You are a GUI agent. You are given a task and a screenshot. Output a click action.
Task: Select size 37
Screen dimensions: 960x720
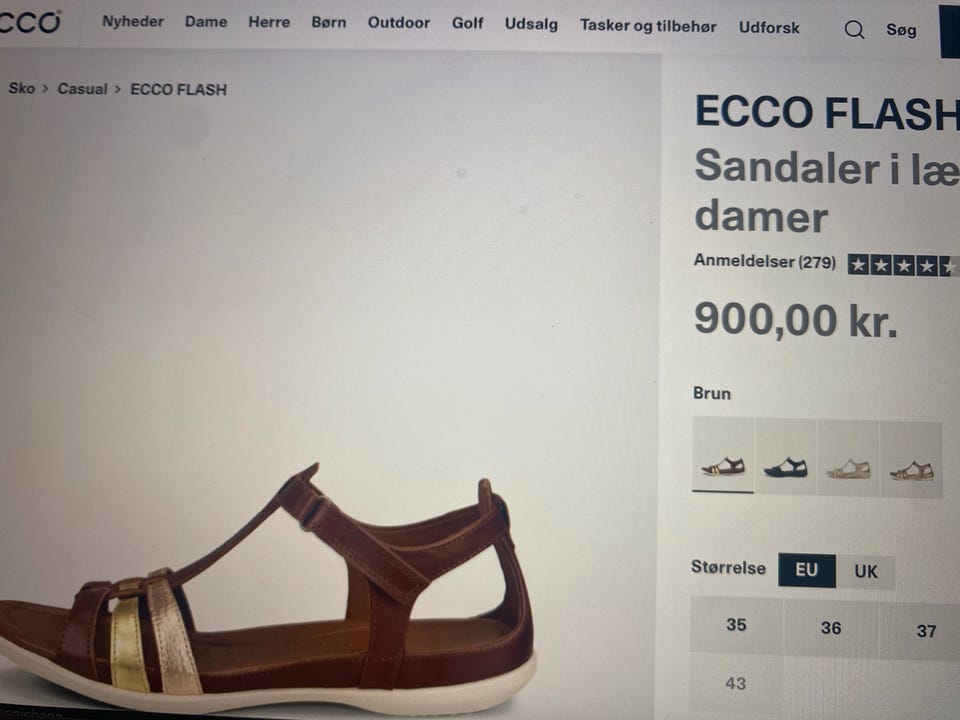[926, 631]
